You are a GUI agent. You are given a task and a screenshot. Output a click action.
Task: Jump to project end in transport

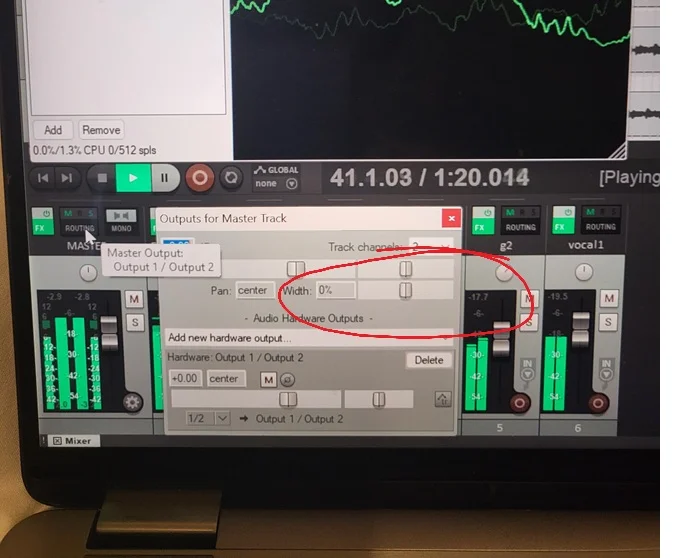click(67, 178)
